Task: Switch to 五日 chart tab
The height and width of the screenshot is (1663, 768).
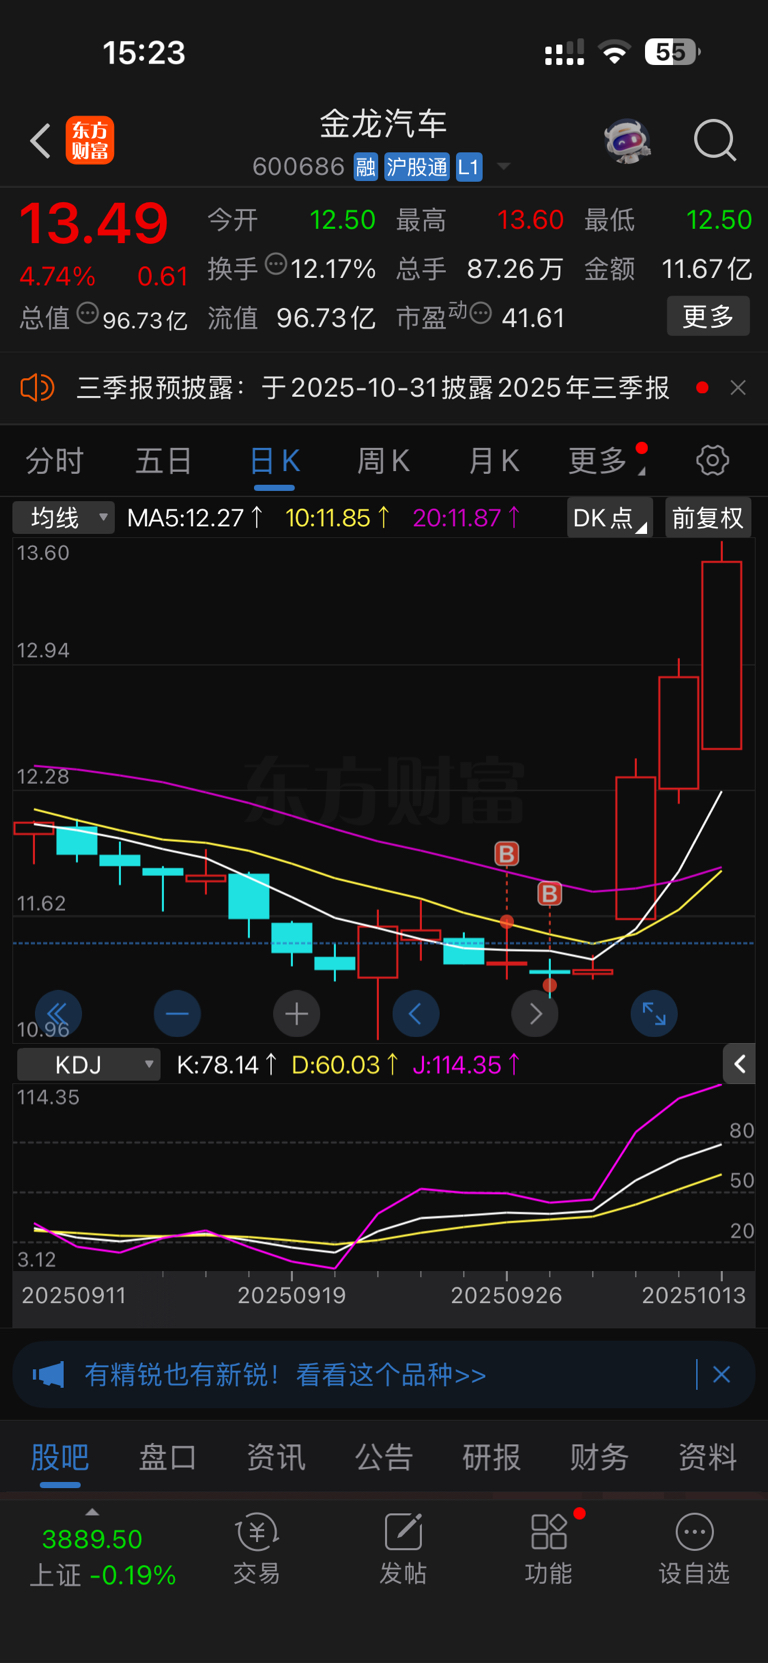Action: click(163, 460)
